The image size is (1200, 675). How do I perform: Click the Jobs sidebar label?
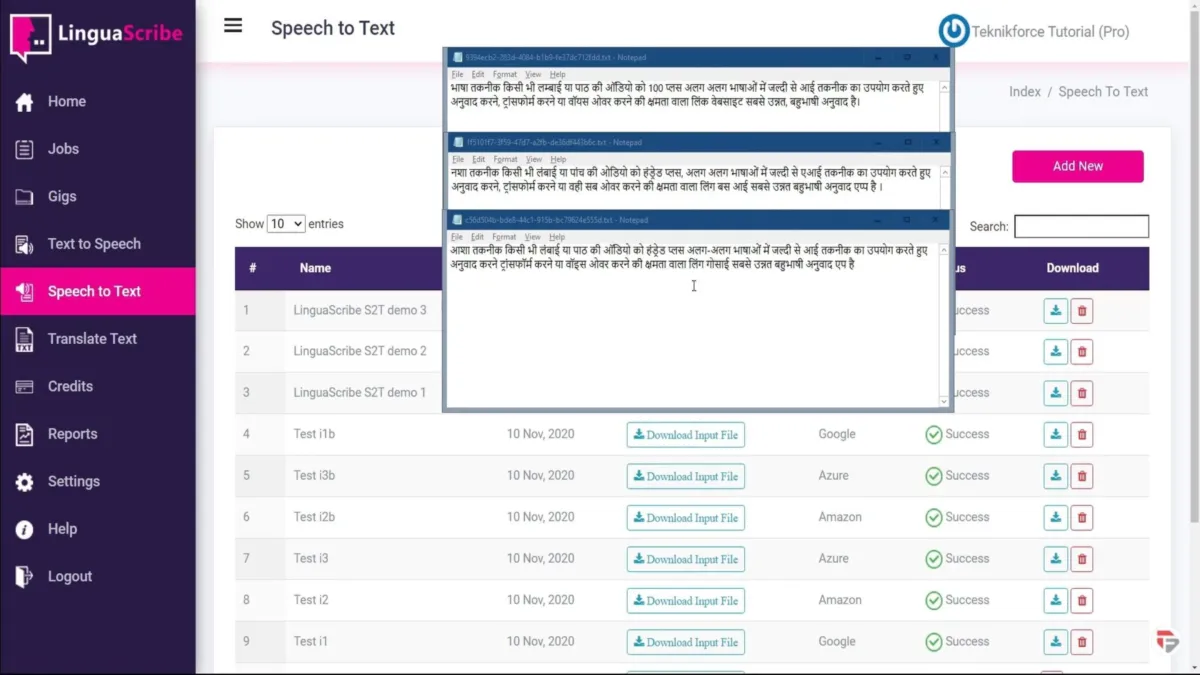coord(63,149)
